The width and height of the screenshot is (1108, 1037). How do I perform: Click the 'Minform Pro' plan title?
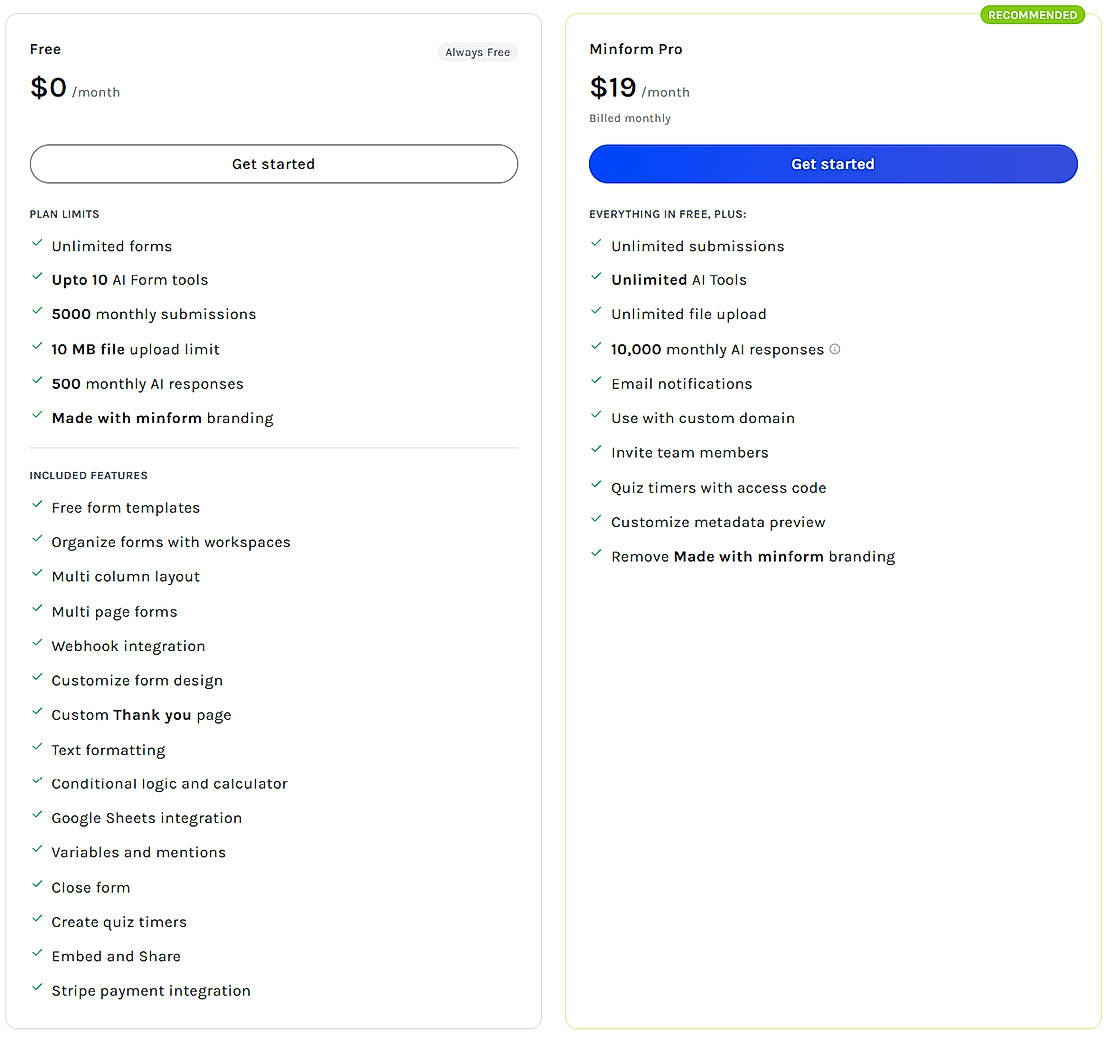coord(636,49)
